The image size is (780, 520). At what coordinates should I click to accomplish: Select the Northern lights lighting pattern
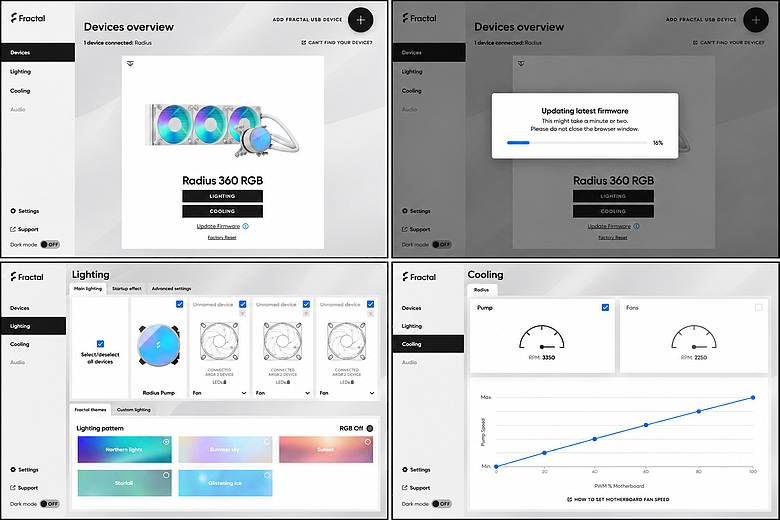(x=124, y=449)
